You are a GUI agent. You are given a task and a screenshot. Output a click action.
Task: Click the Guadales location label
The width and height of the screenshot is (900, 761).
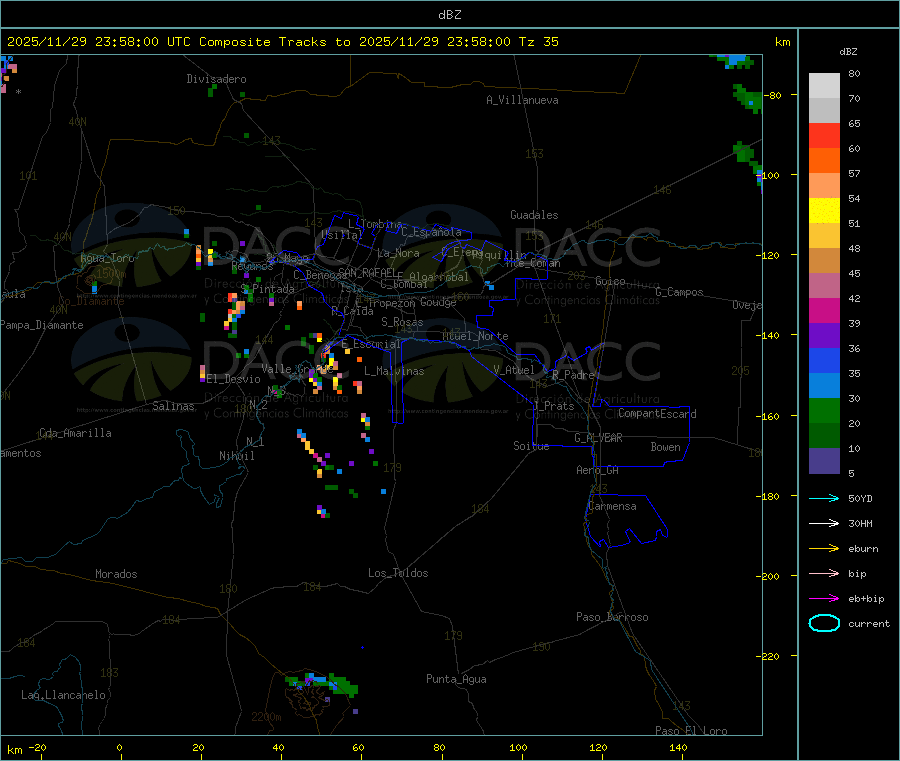tap(534, 215)
